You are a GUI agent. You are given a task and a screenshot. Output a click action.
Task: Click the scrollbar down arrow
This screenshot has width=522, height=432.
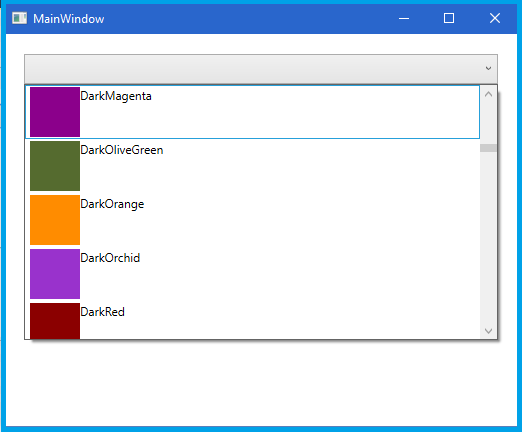pos(488,331)
